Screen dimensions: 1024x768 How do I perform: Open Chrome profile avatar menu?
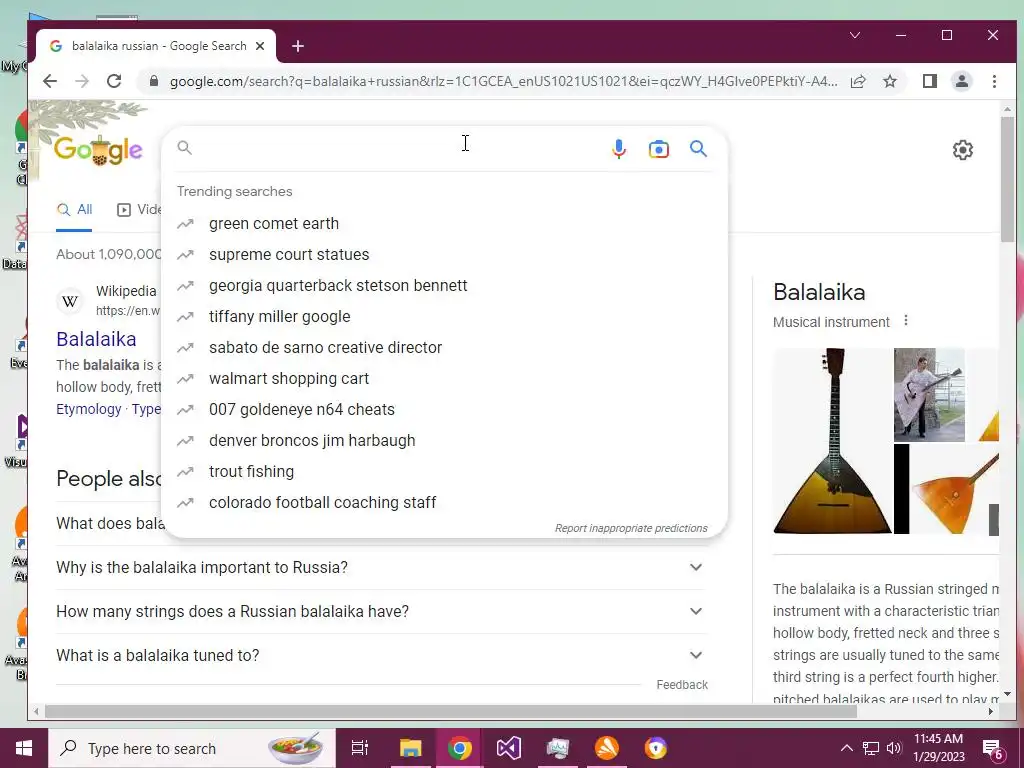[961, 81]
